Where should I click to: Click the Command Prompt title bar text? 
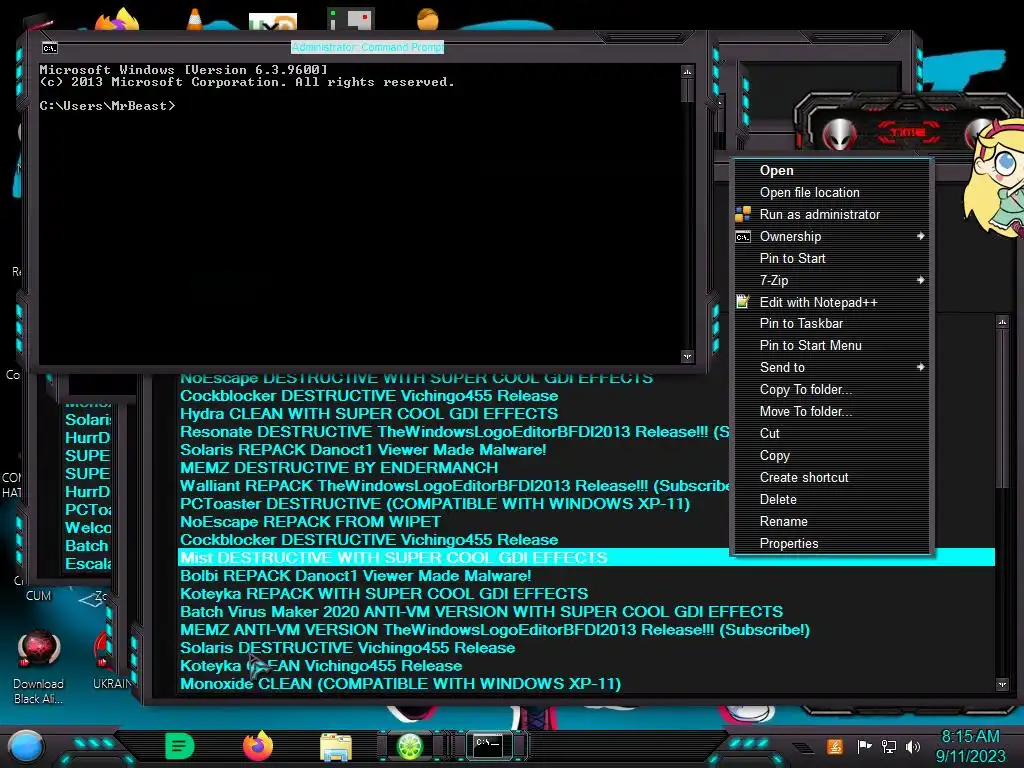point(368,47)
